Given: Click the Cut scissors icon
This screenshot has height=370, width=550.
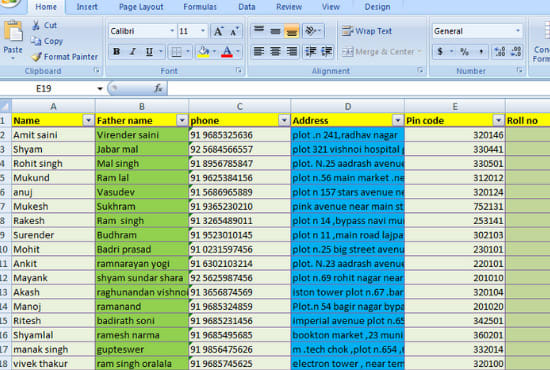Looking at the screenshot, I should (x=36, y=25).
